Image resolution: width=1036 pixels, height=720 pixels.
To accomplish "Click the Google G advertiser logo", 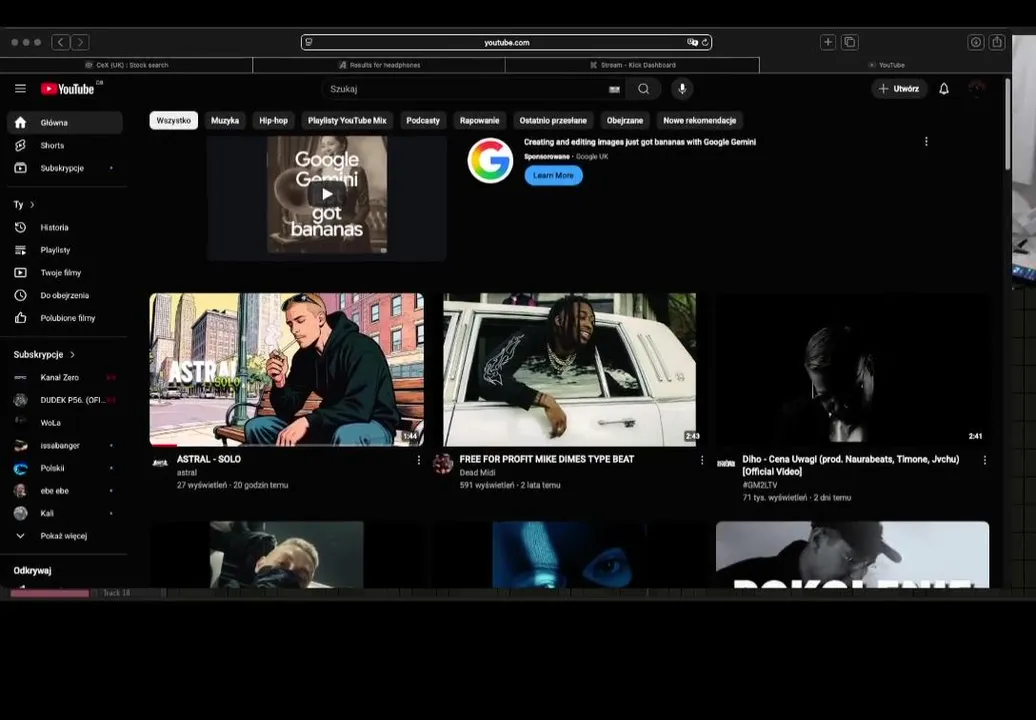I will [490, 161].
